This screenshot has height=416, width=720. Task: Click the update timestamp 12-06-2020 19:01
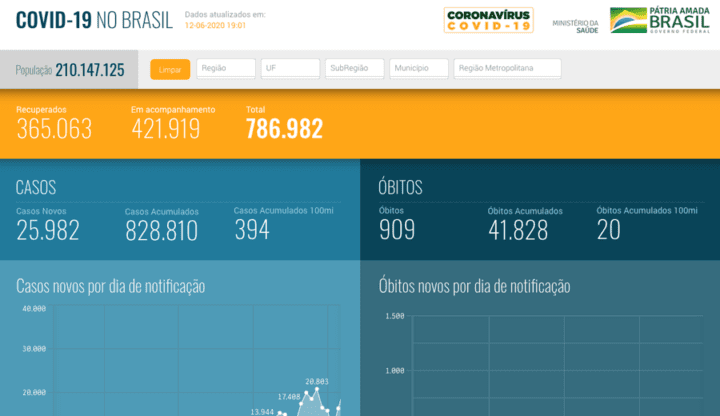click(215, 26)
